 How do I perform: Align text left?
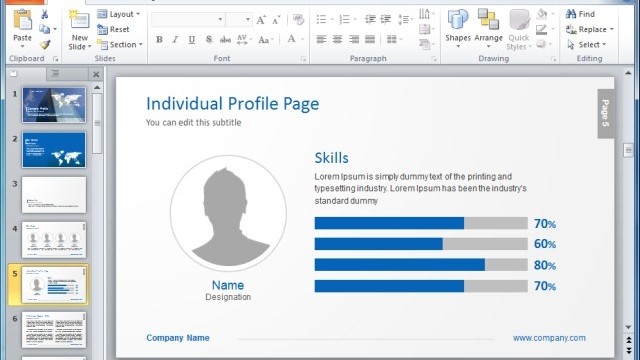(322, 39)
